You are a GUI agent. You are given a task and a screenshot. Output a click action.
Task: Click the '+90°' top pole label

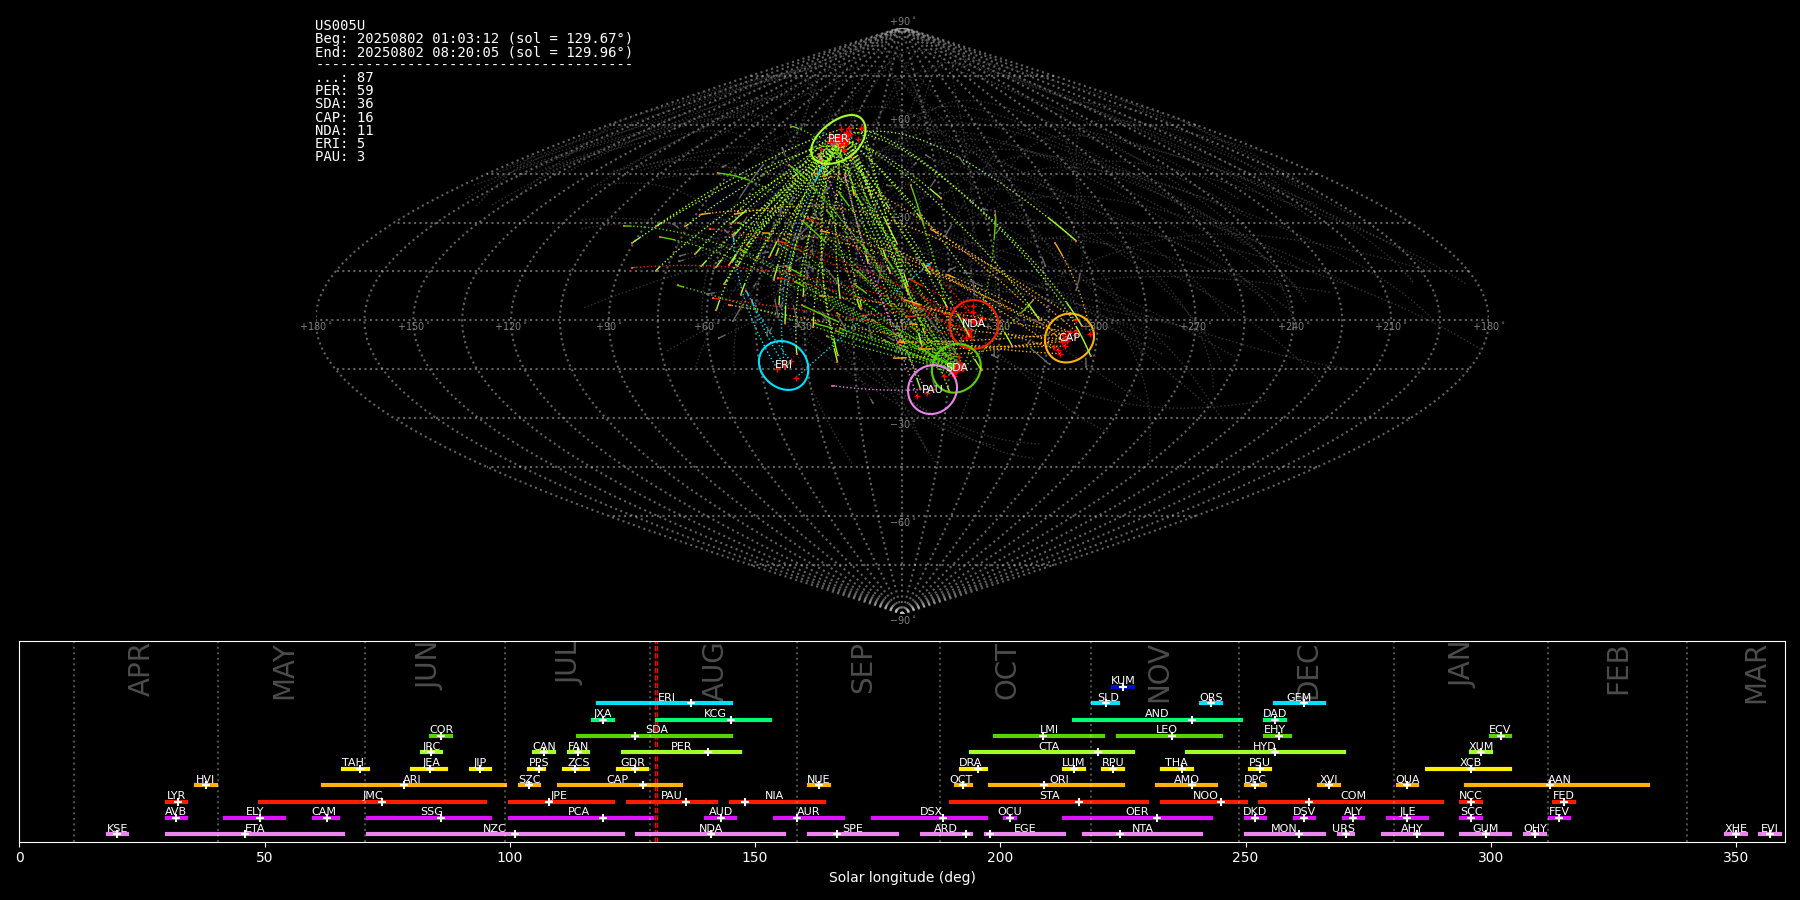[x=902, y=22]
